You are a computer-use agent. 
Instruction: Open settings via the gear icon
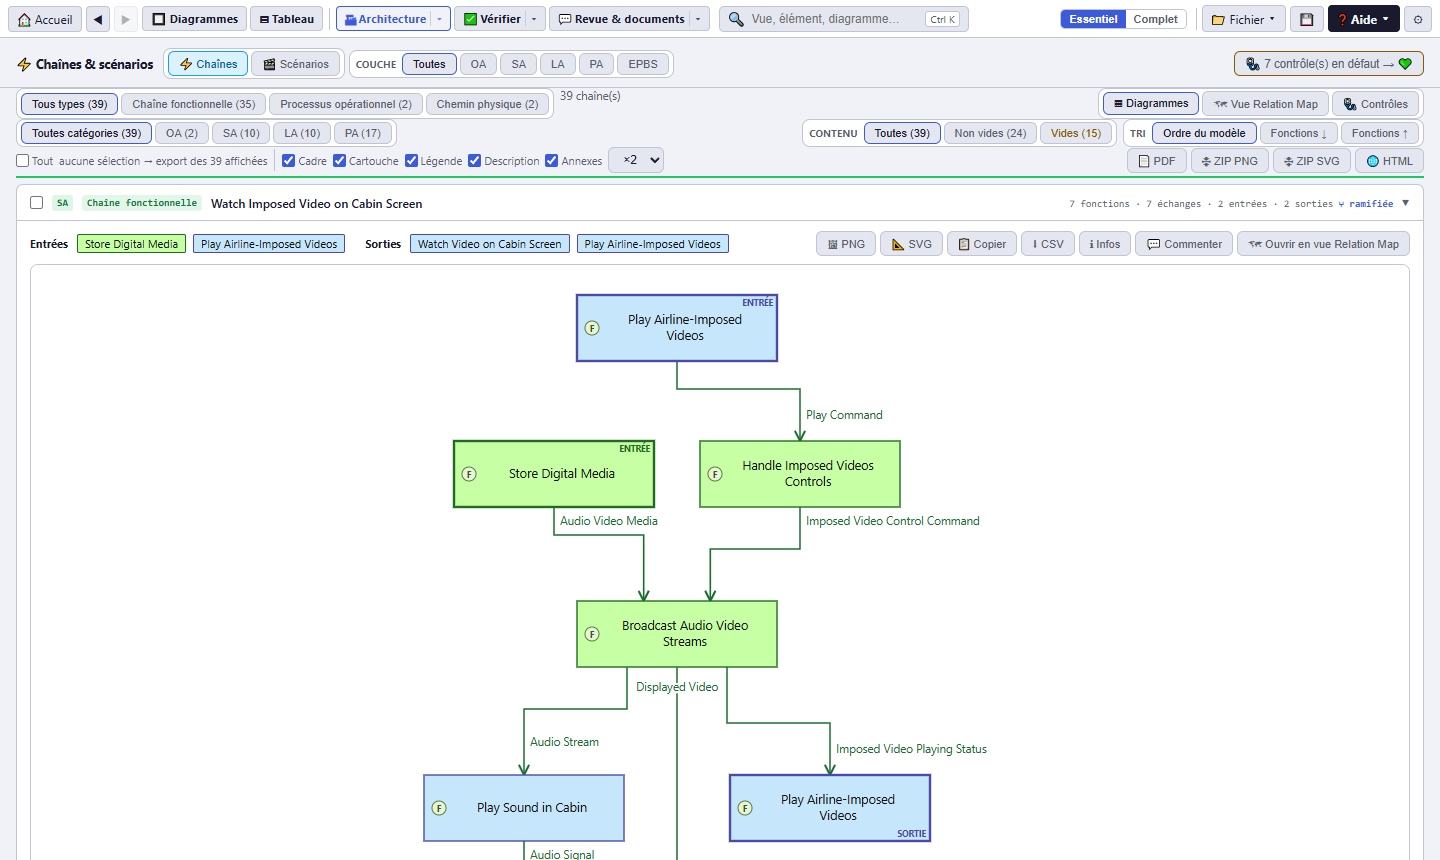tap(1418, 19)
